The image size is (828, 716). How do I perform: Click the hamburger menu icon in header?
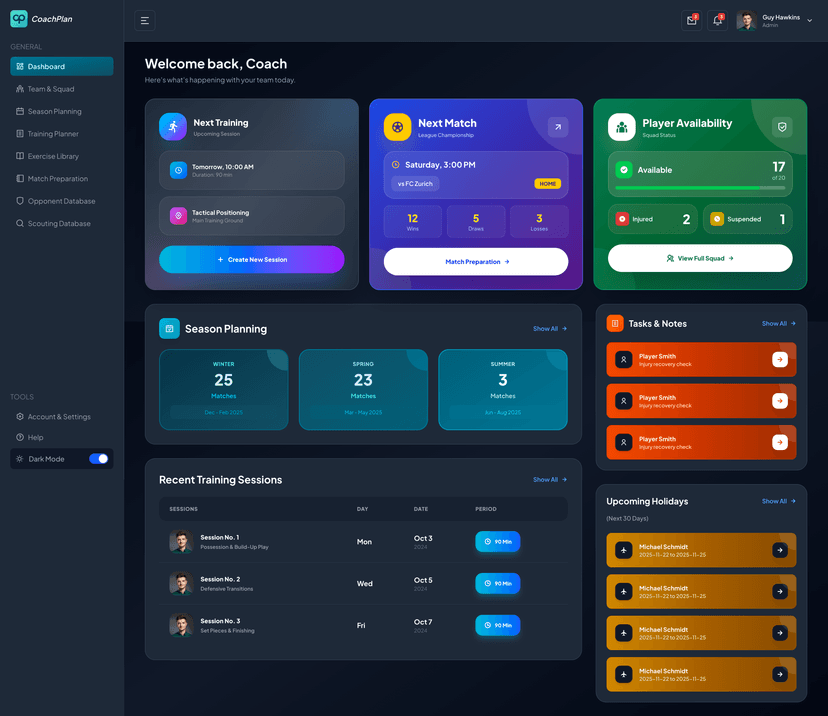point(145,20)
